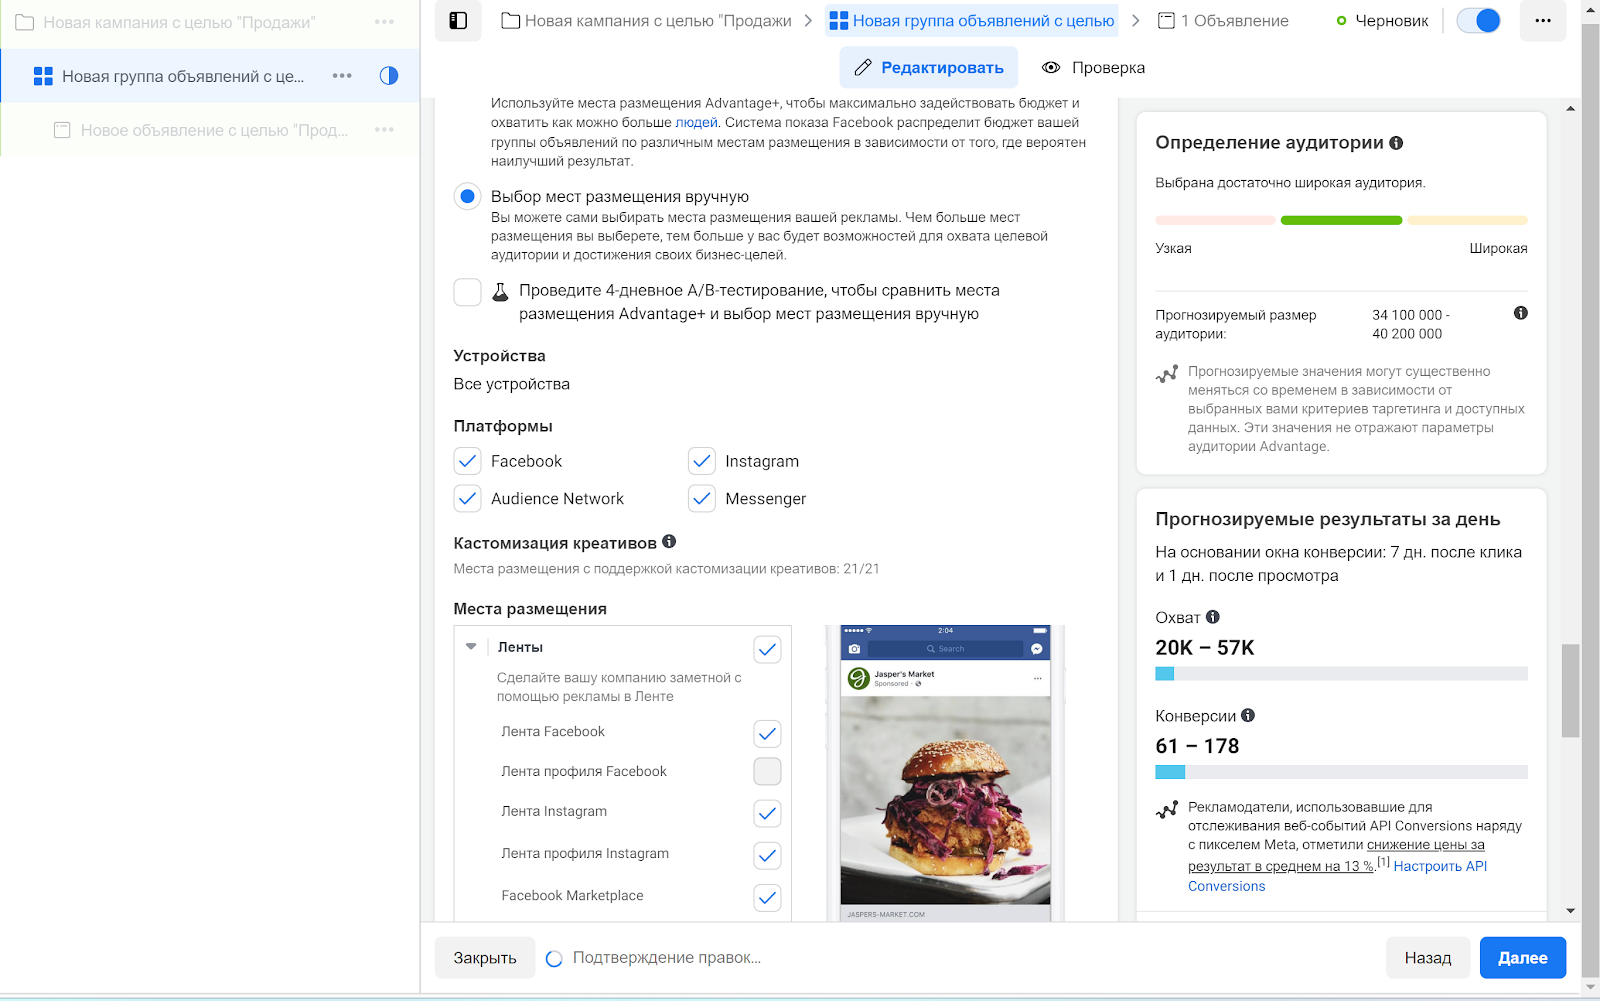Open 'снижение цены за результат' link
1600x1001 pixels.
click(x=1336, y=855)
